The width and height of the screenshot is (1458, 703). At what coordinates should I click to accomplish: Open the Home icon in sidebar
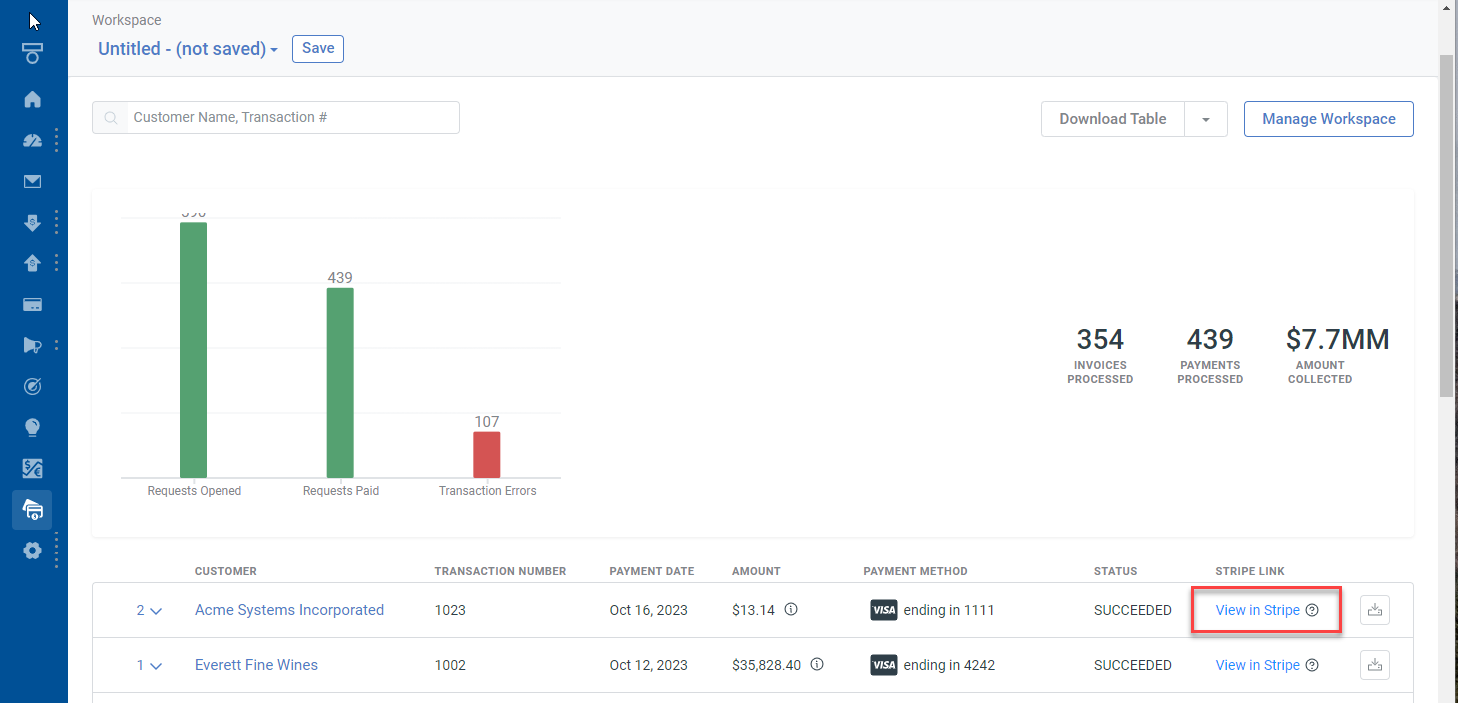(x=32, y=99)
